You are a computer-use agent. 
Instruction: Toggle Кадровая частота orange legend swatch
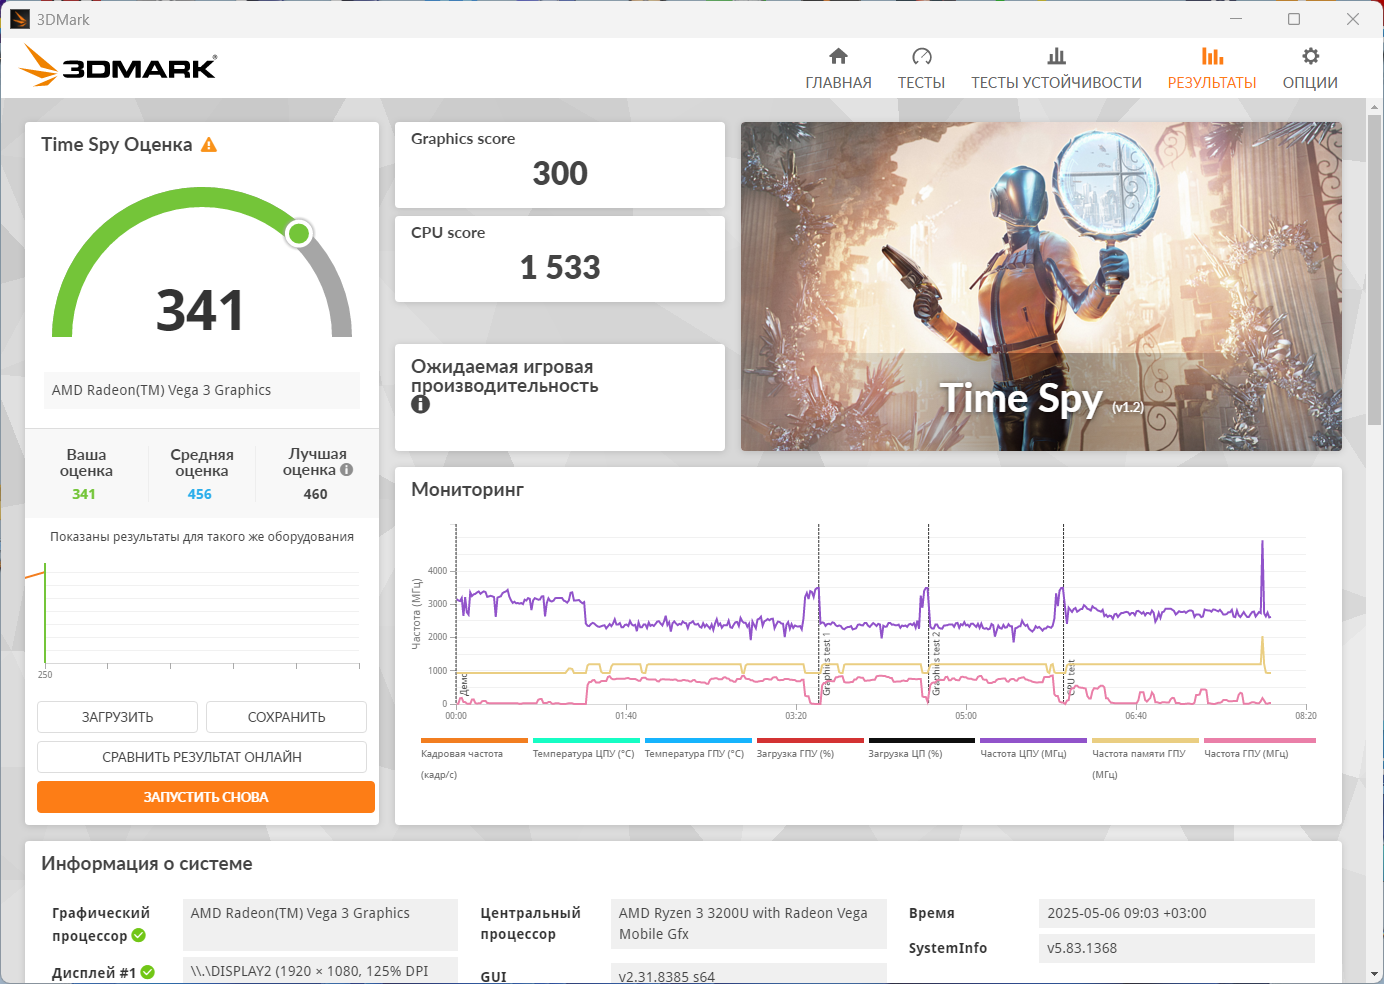click(x=474, y=741)
